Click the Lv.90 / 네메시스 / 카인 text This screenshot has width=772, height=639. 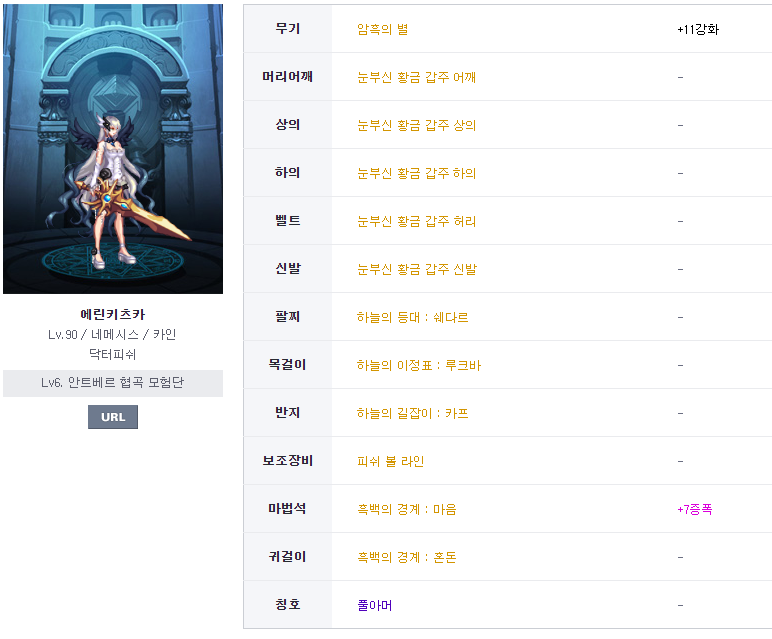[112, 334]
